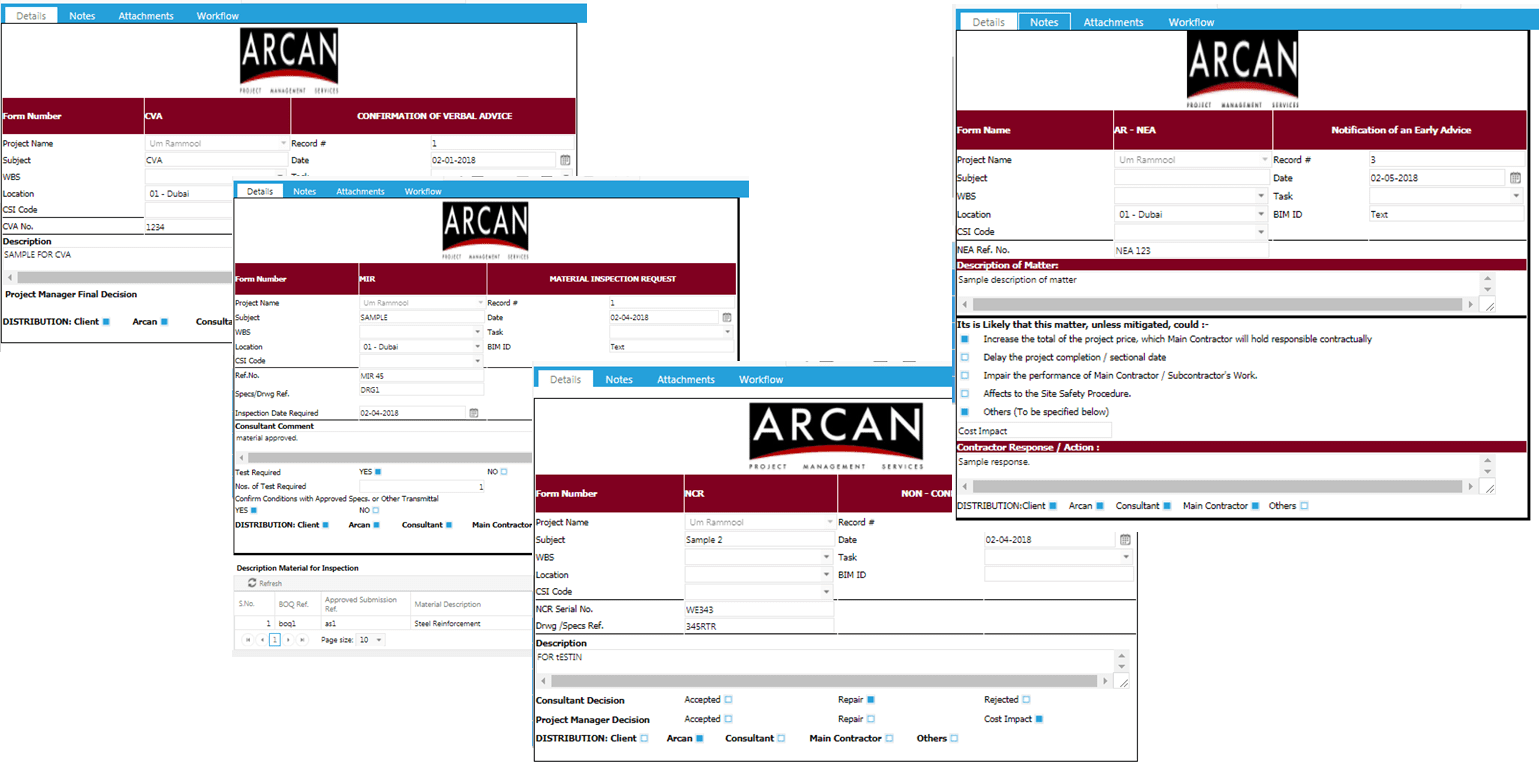Screen dimensions: 1539x771
Task: Click Subject field in NEA form
Action: tap(1191, 178)
